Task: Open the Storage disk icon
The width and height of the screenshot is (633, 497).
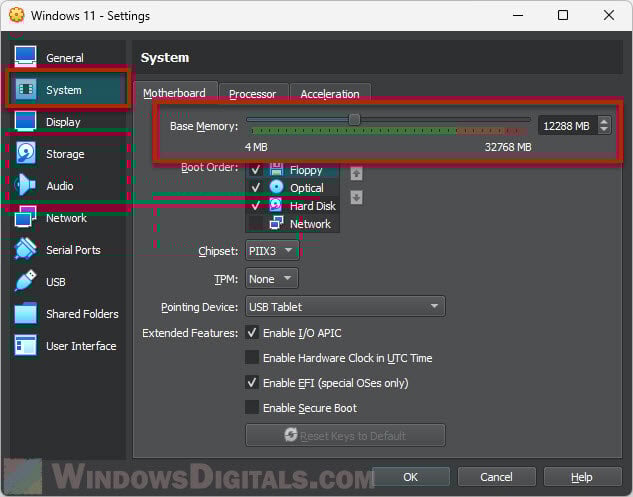Action: (x=25, y=153)
